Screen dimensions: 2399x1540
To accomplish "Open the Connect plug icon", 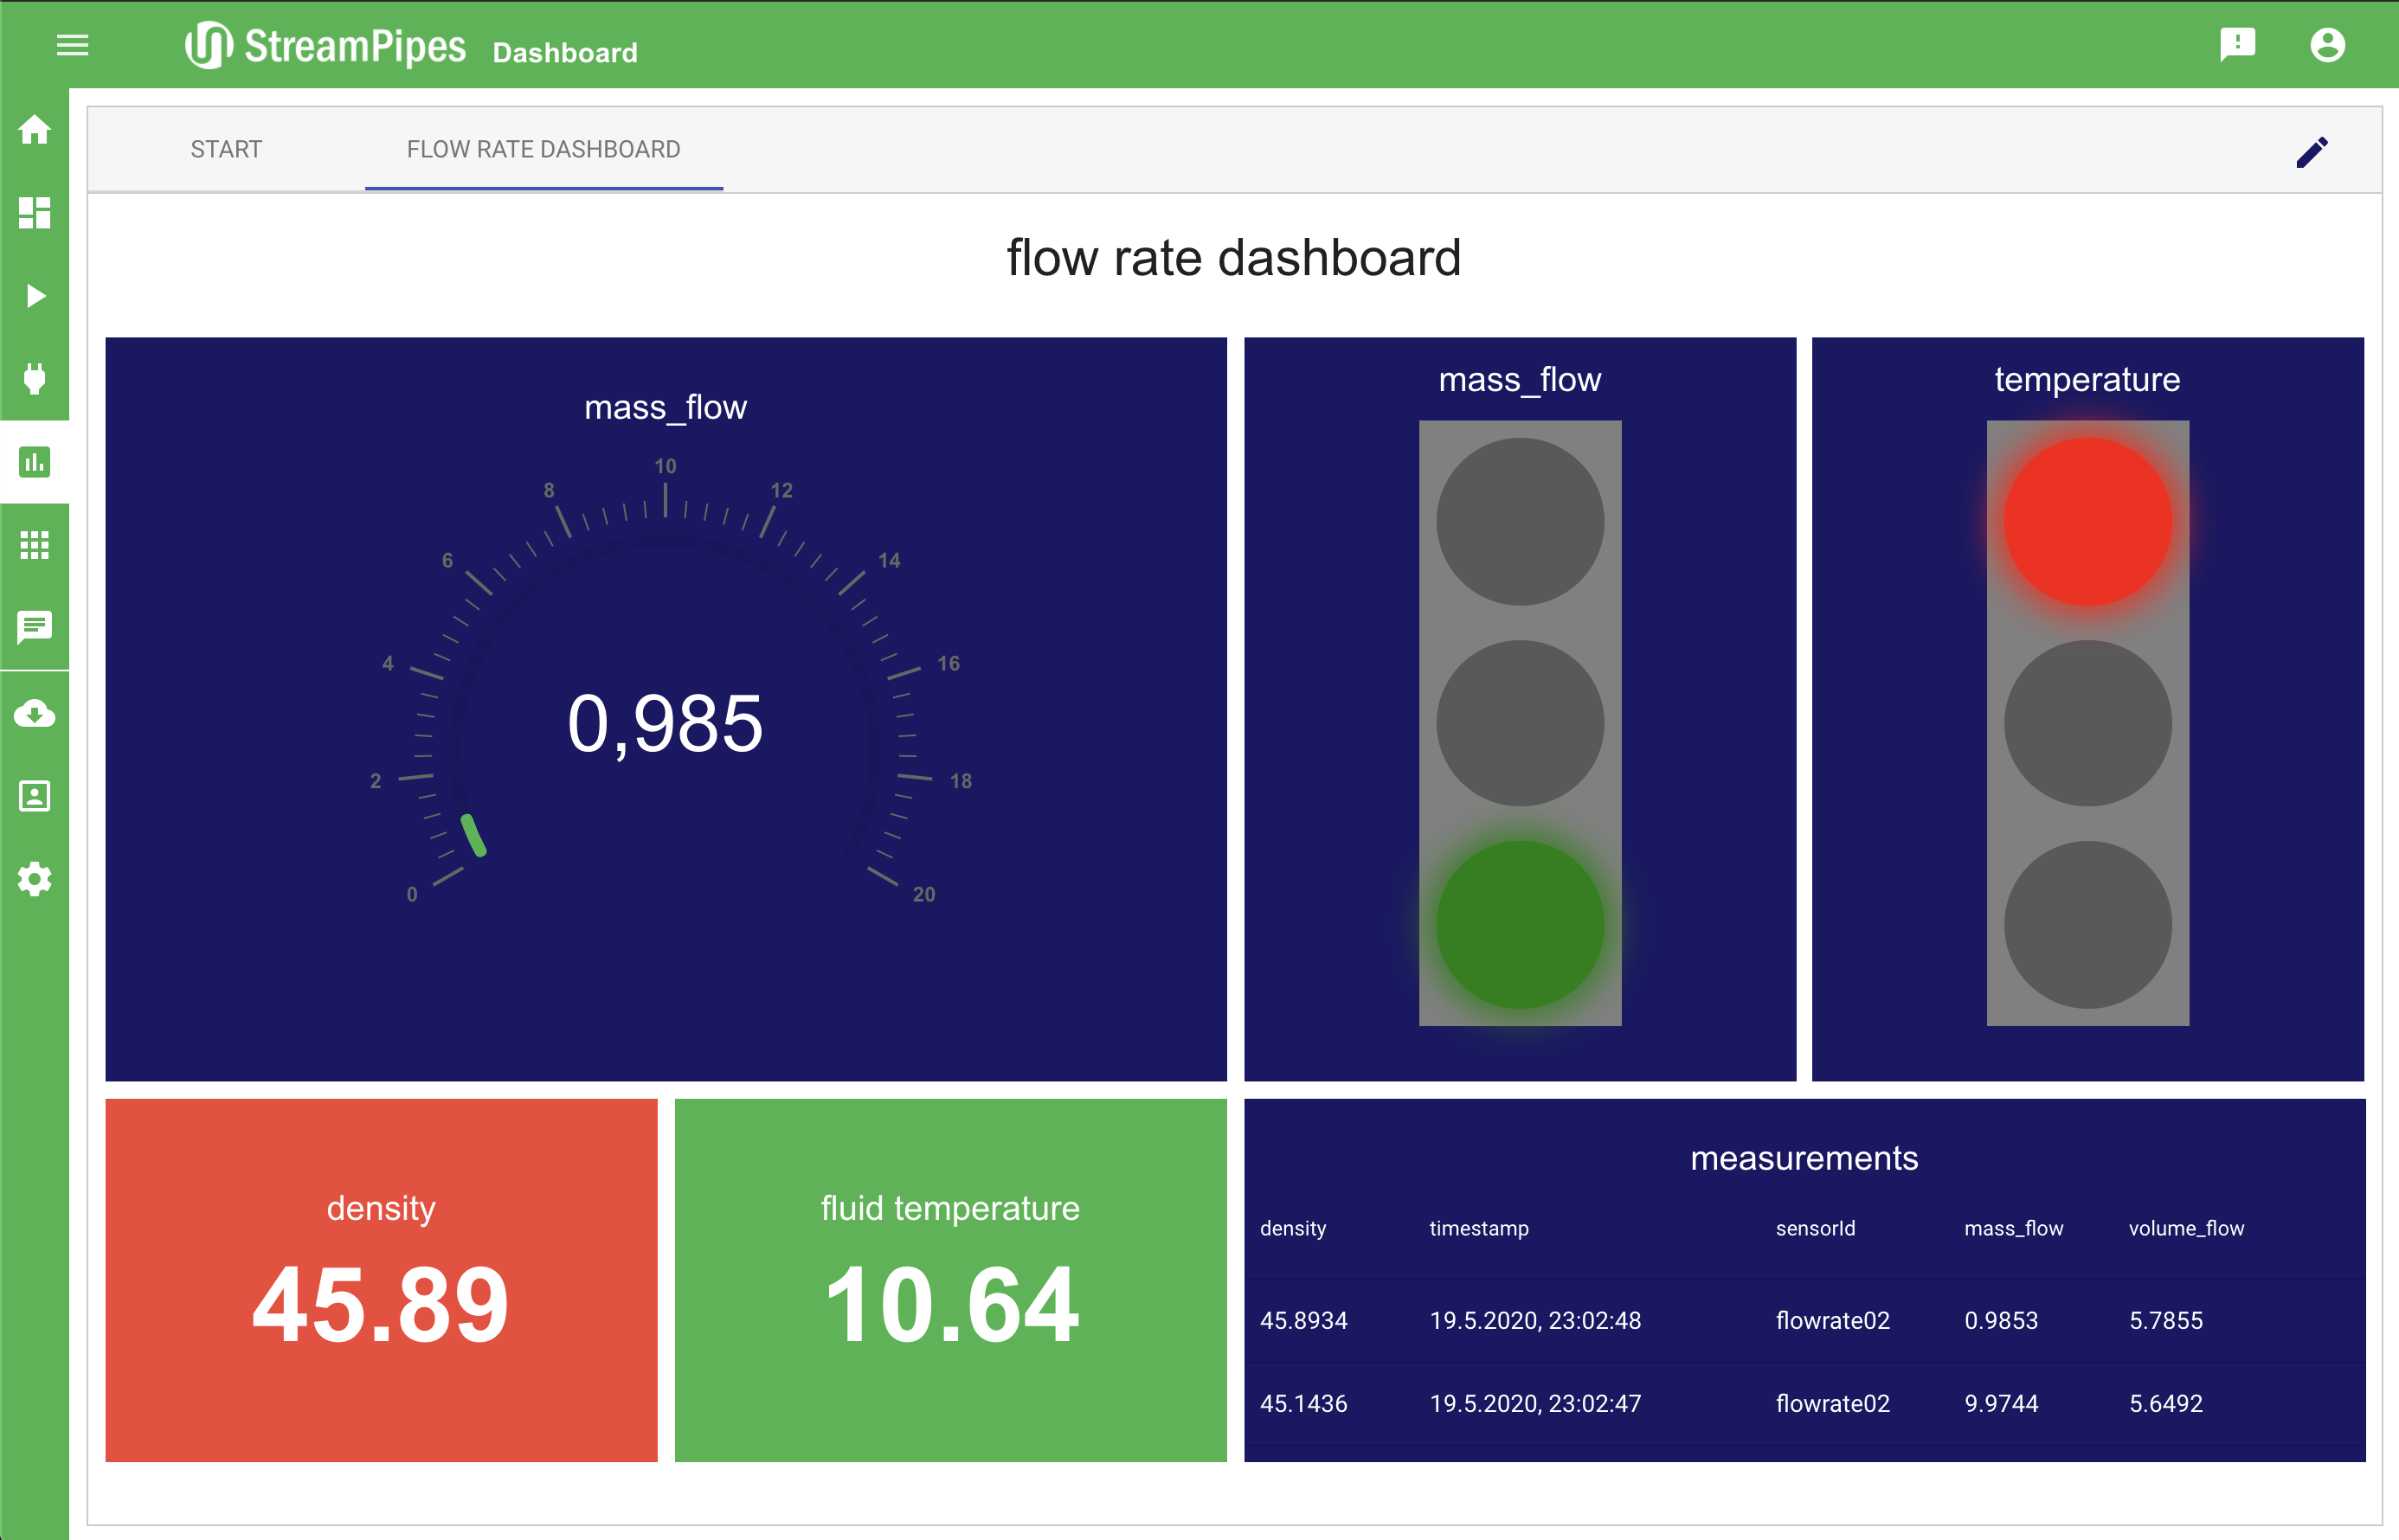I will [35, 379].
